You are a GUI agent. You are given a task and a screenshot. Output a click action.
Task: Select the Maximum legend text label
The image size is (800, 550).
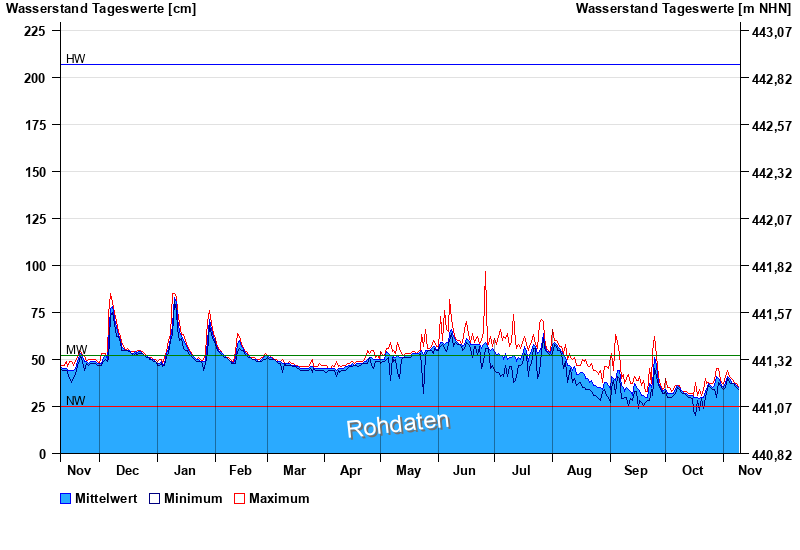click(279, 499)
